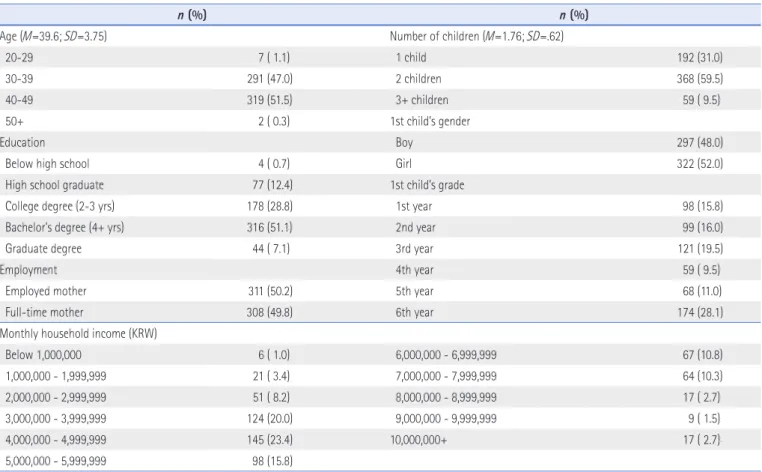Select the '3,000,000 - 3,999,999' income label
Image resolution: width=762 pixels, height=472 pixels.
pyautogui.click(x=56, y=419)
